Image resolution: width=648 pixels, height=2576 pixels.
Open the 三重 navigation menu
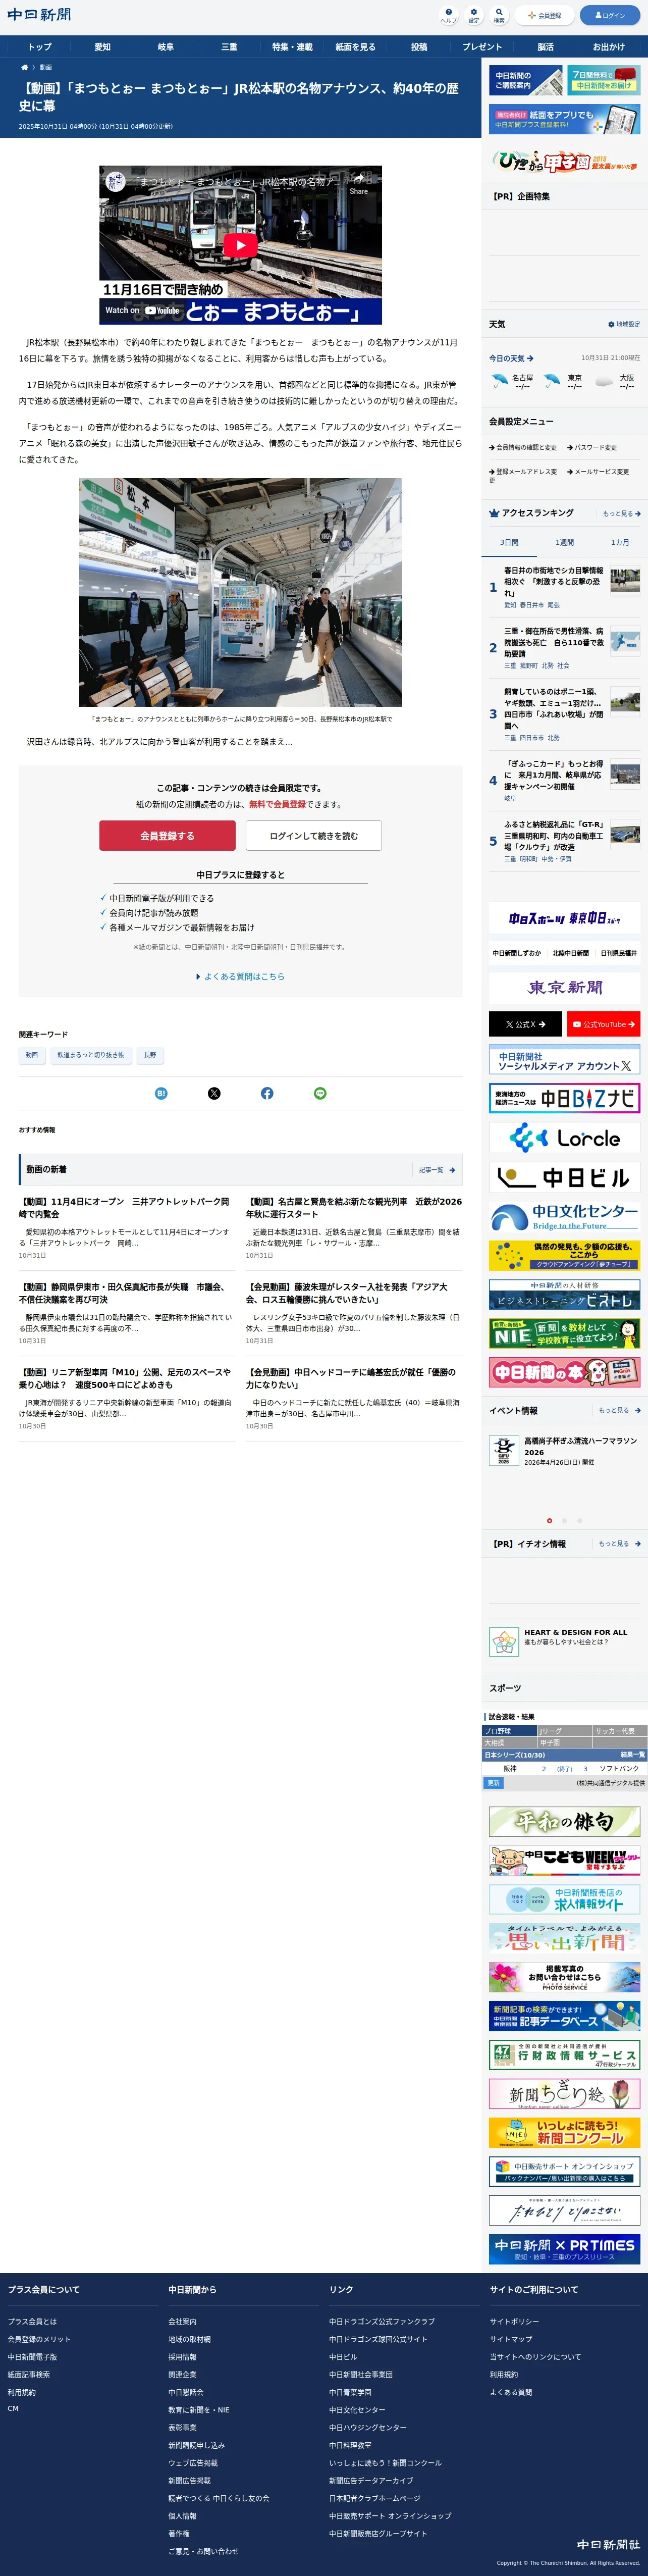pos(229,47)
